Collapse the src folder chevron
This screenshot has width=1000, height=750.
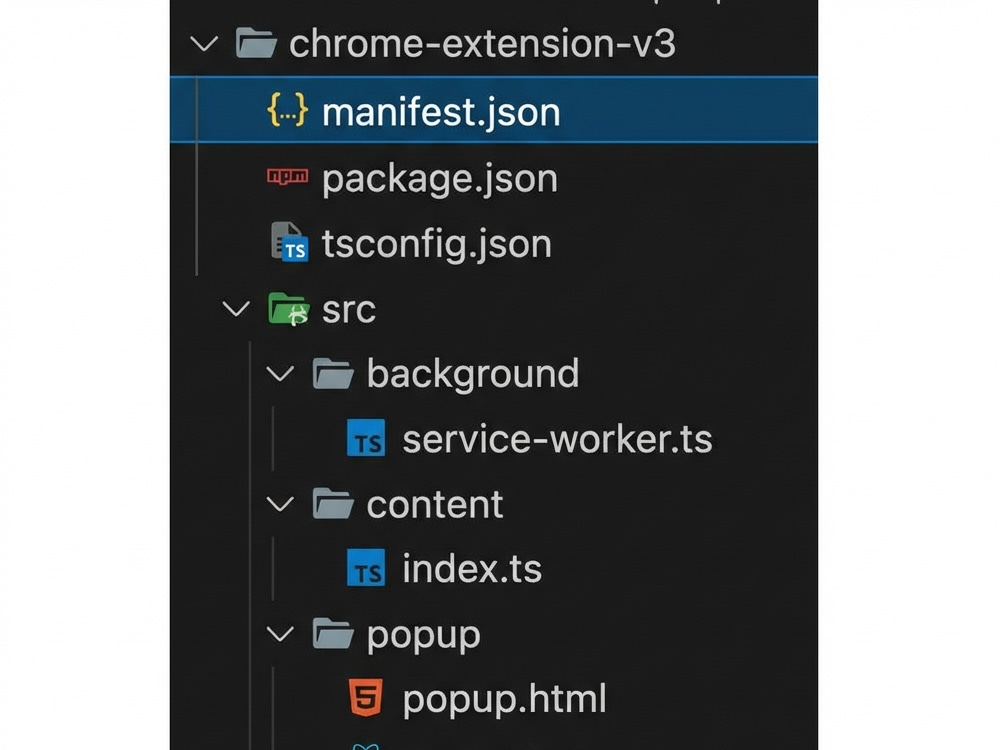pos(237,309)
